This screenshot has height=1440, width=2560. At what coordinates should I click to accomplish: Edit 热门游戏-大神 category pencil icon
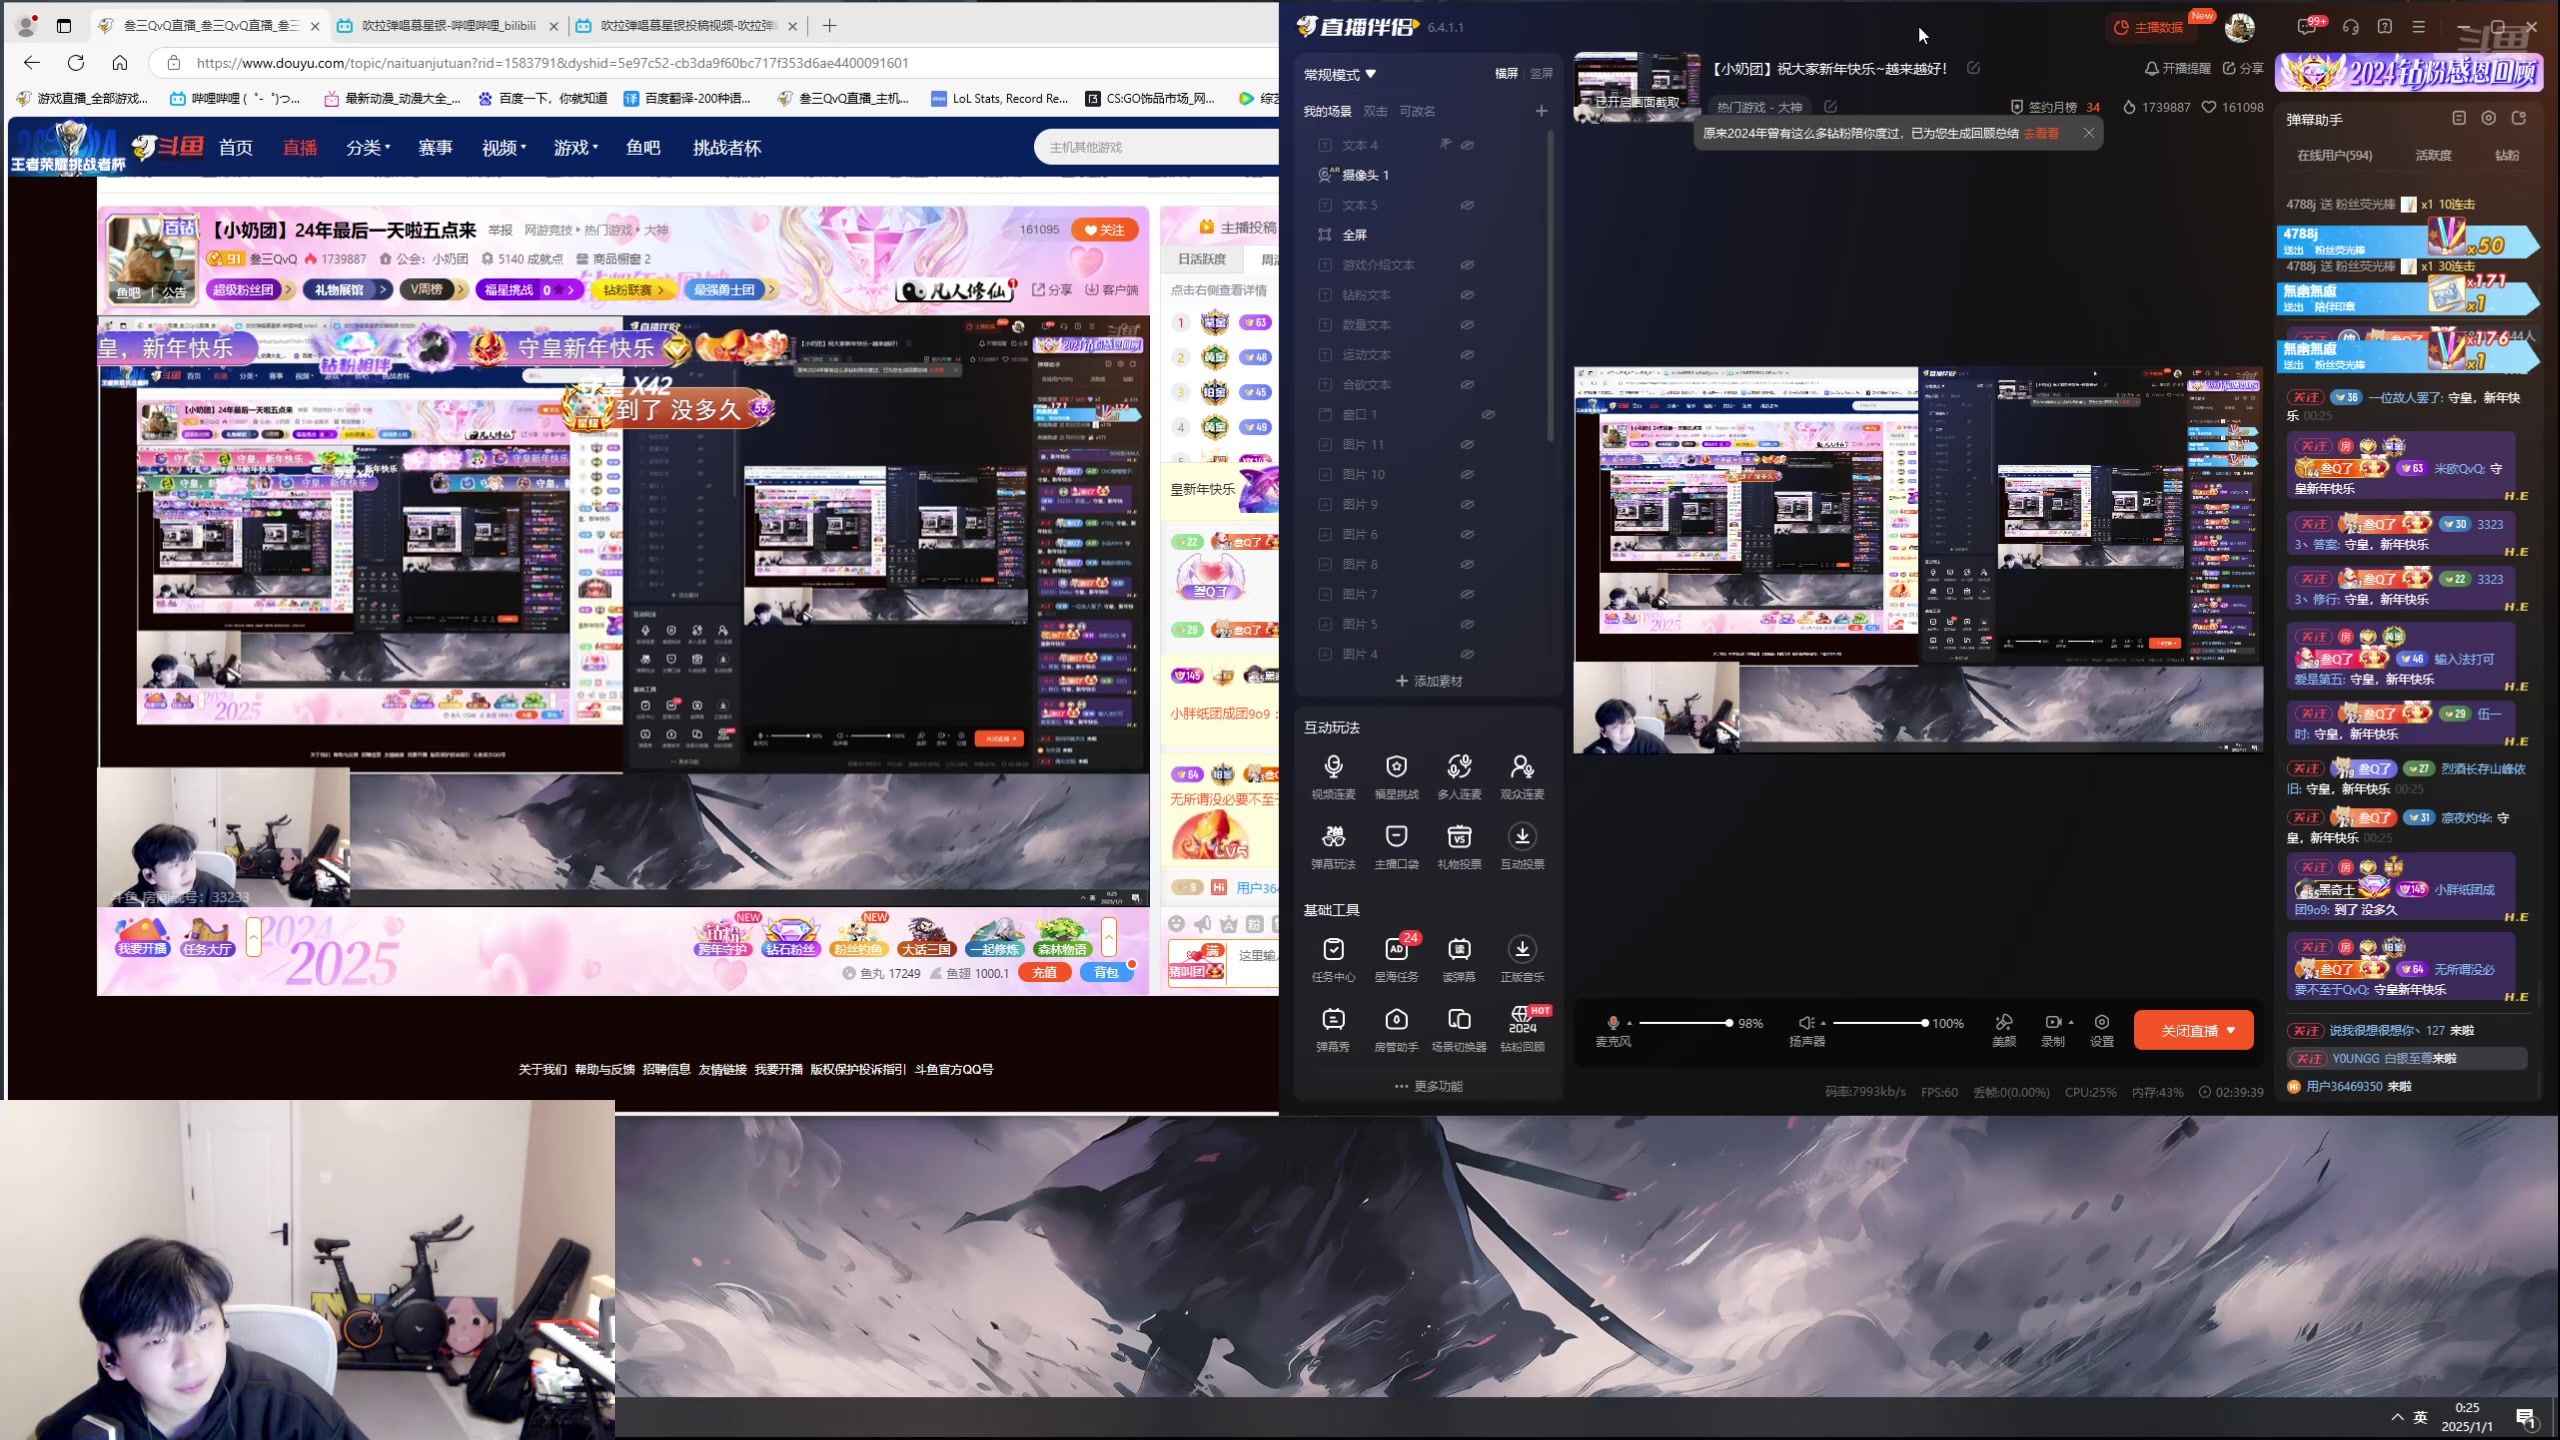point(1830,106)
